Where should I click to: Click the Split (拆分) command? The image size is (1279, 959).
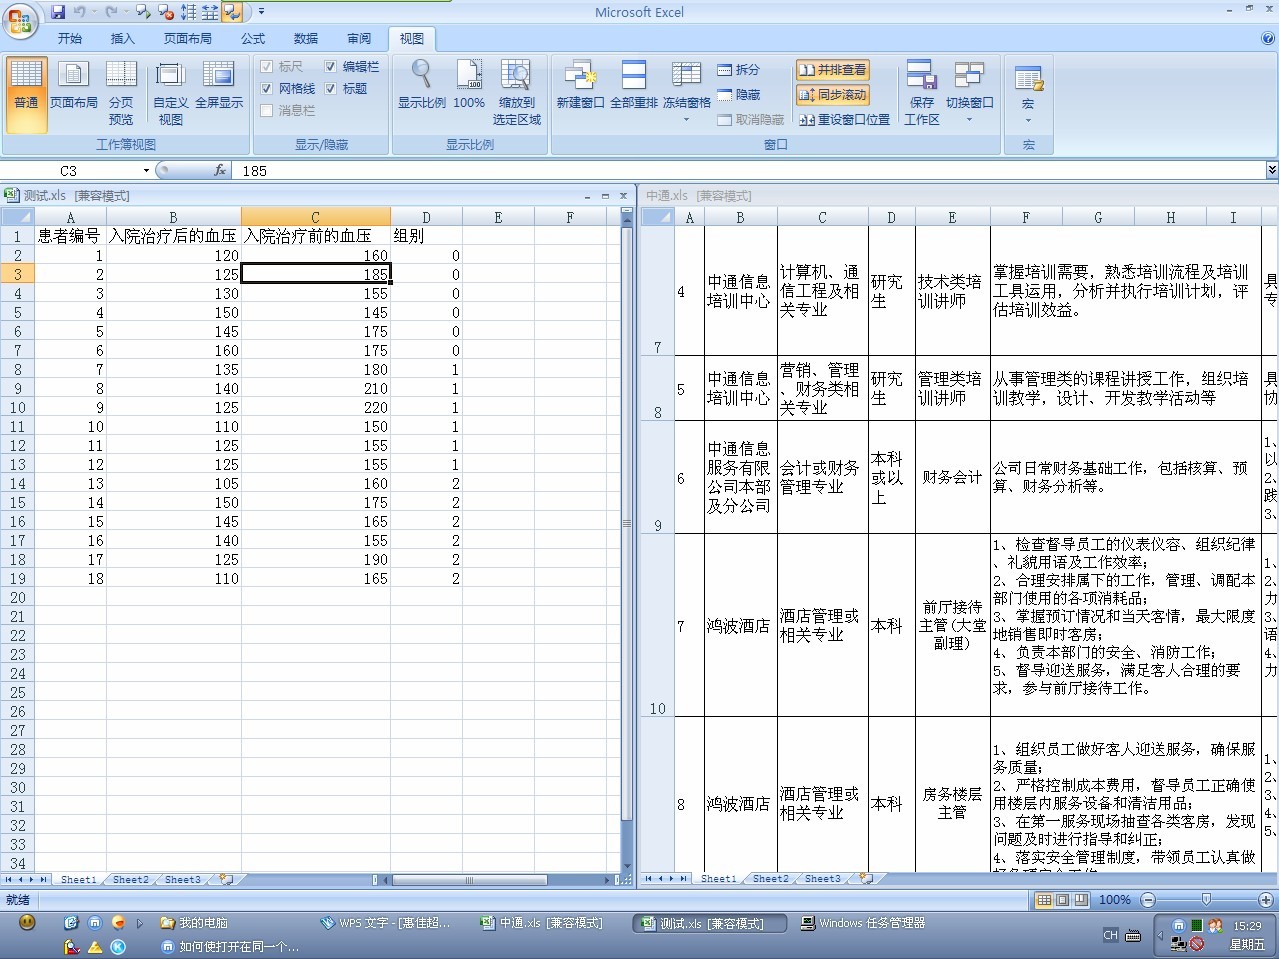coord(739,70)
